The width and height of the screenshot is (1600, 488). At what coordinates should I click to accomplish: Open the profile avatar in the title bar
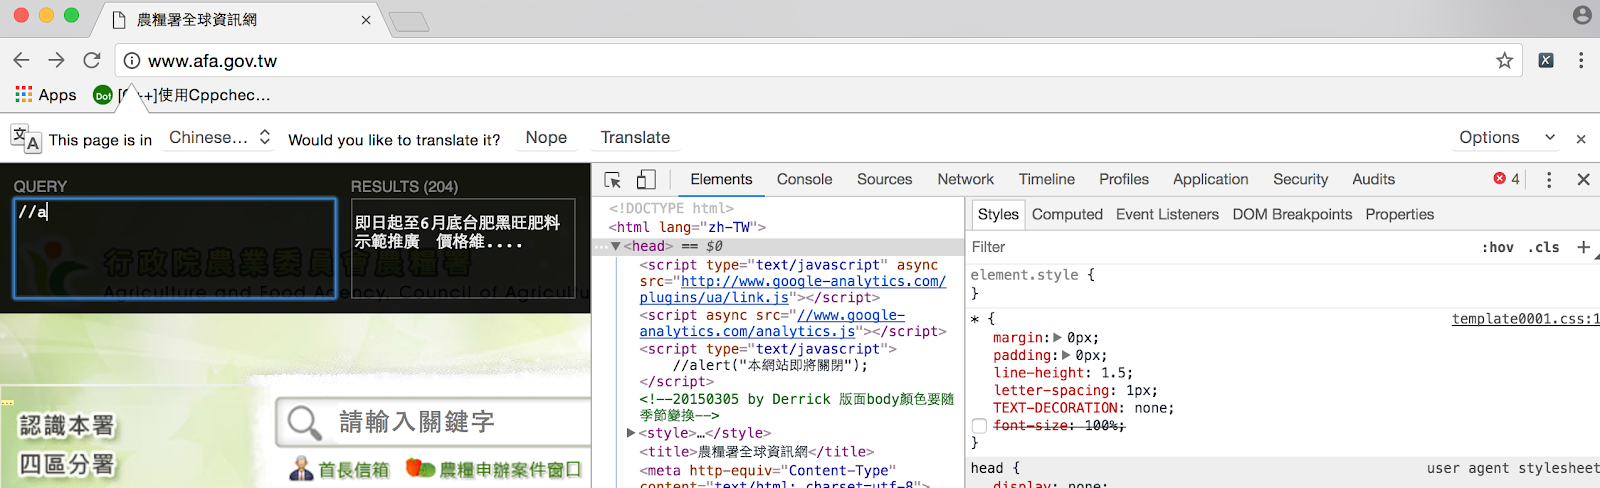click(x=1582, y=15)
